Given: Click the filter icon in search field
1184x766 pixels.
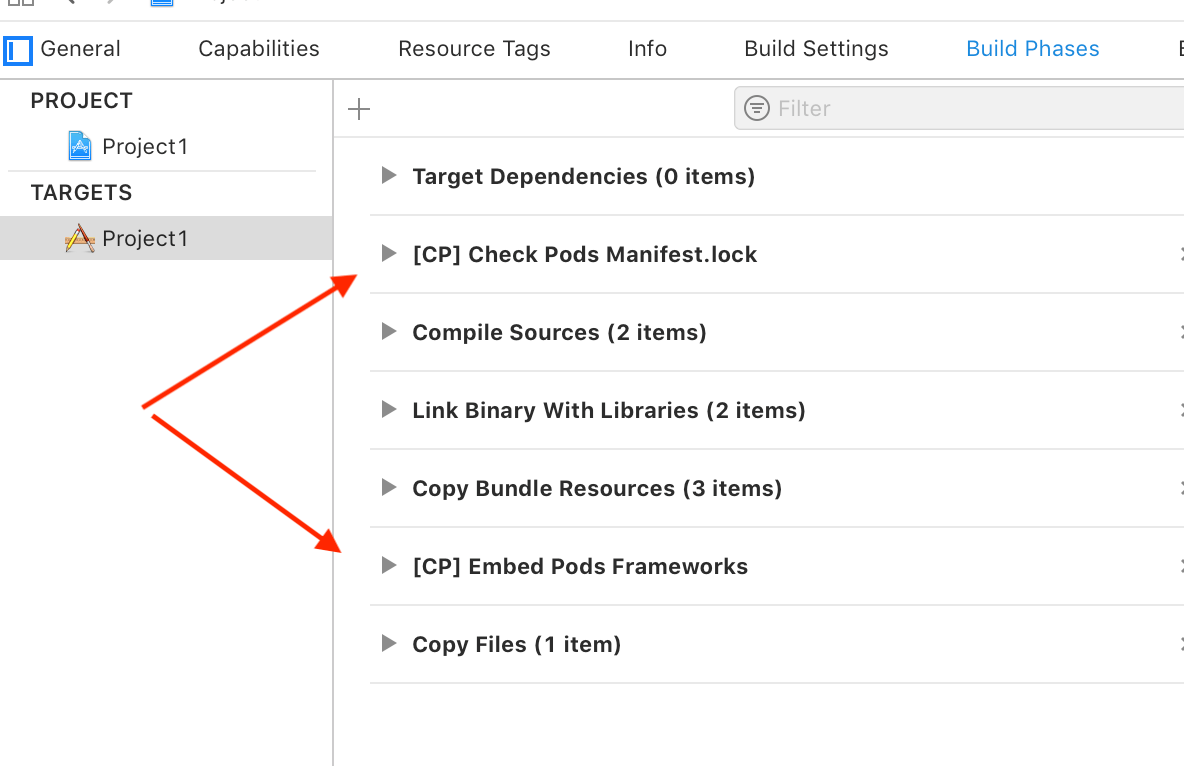Looking at the screenshot, I should [758, 108].
